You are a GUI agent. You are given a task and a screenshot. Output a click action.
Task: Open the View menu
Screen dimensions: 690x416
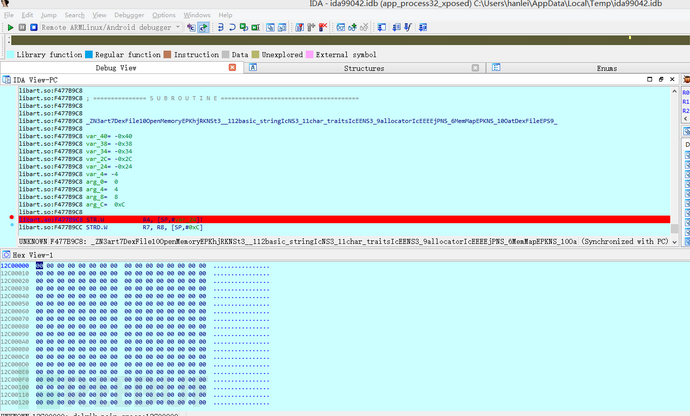point(99,15)
